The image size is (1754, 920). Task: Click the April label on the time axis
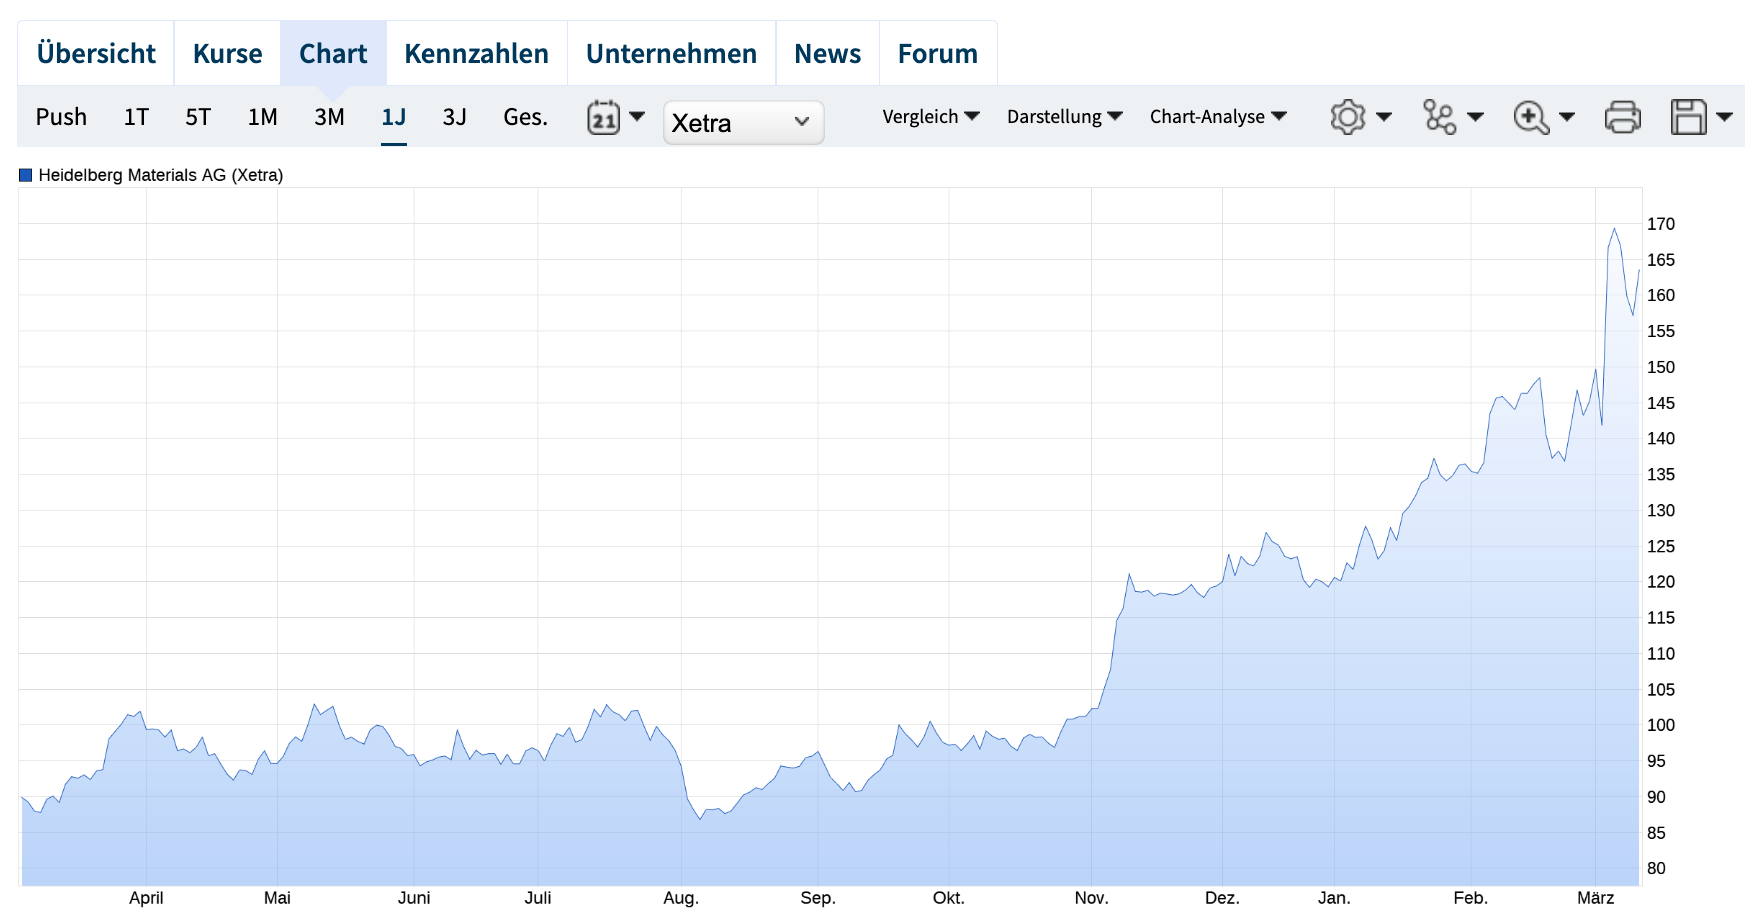[x=146, y=898]
